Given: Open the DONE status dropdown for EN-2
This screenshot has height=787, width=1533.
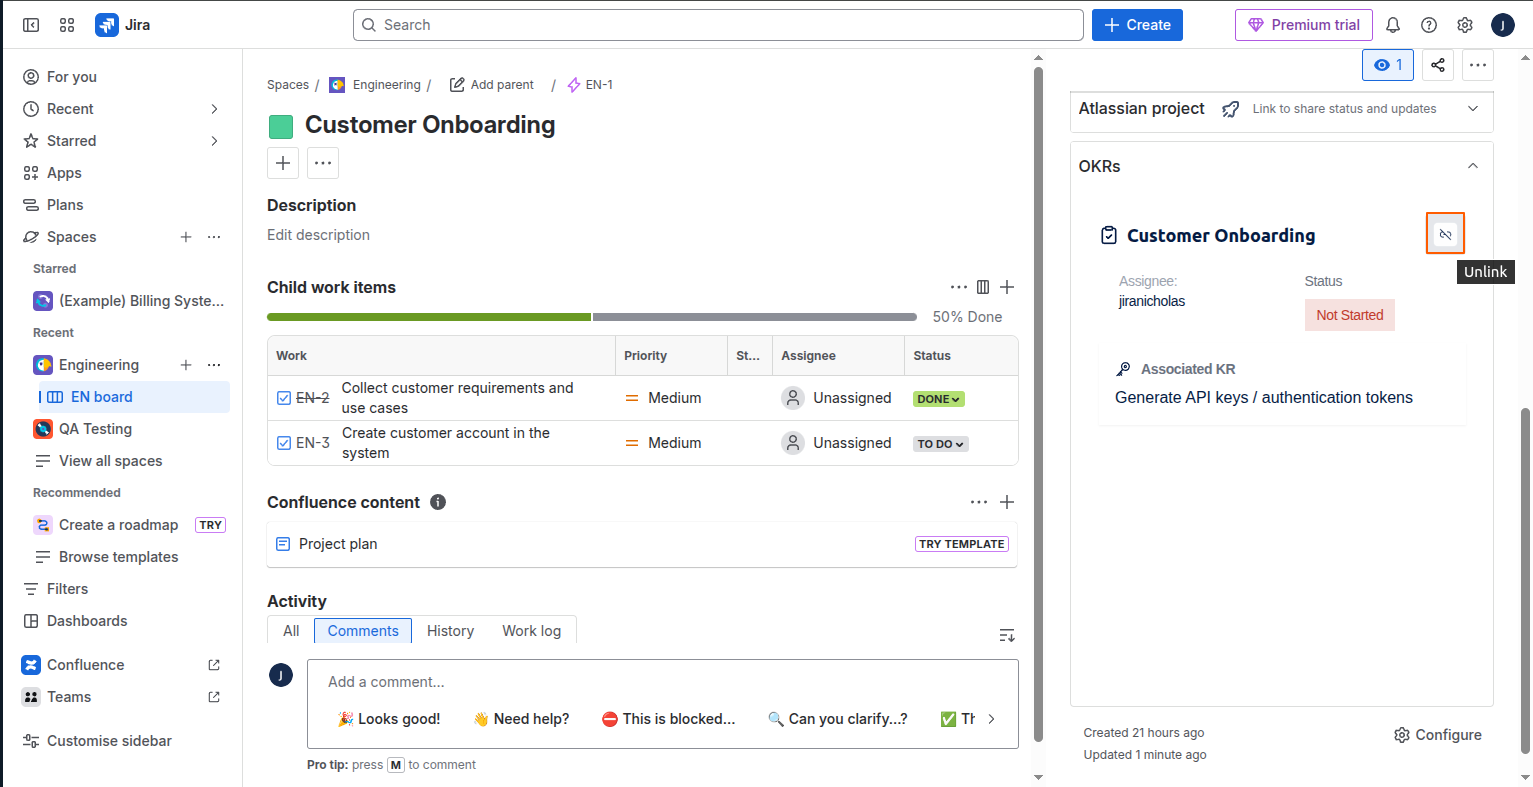Looking at the screenshot, I should pyautogui.click(x=939, y=399).
